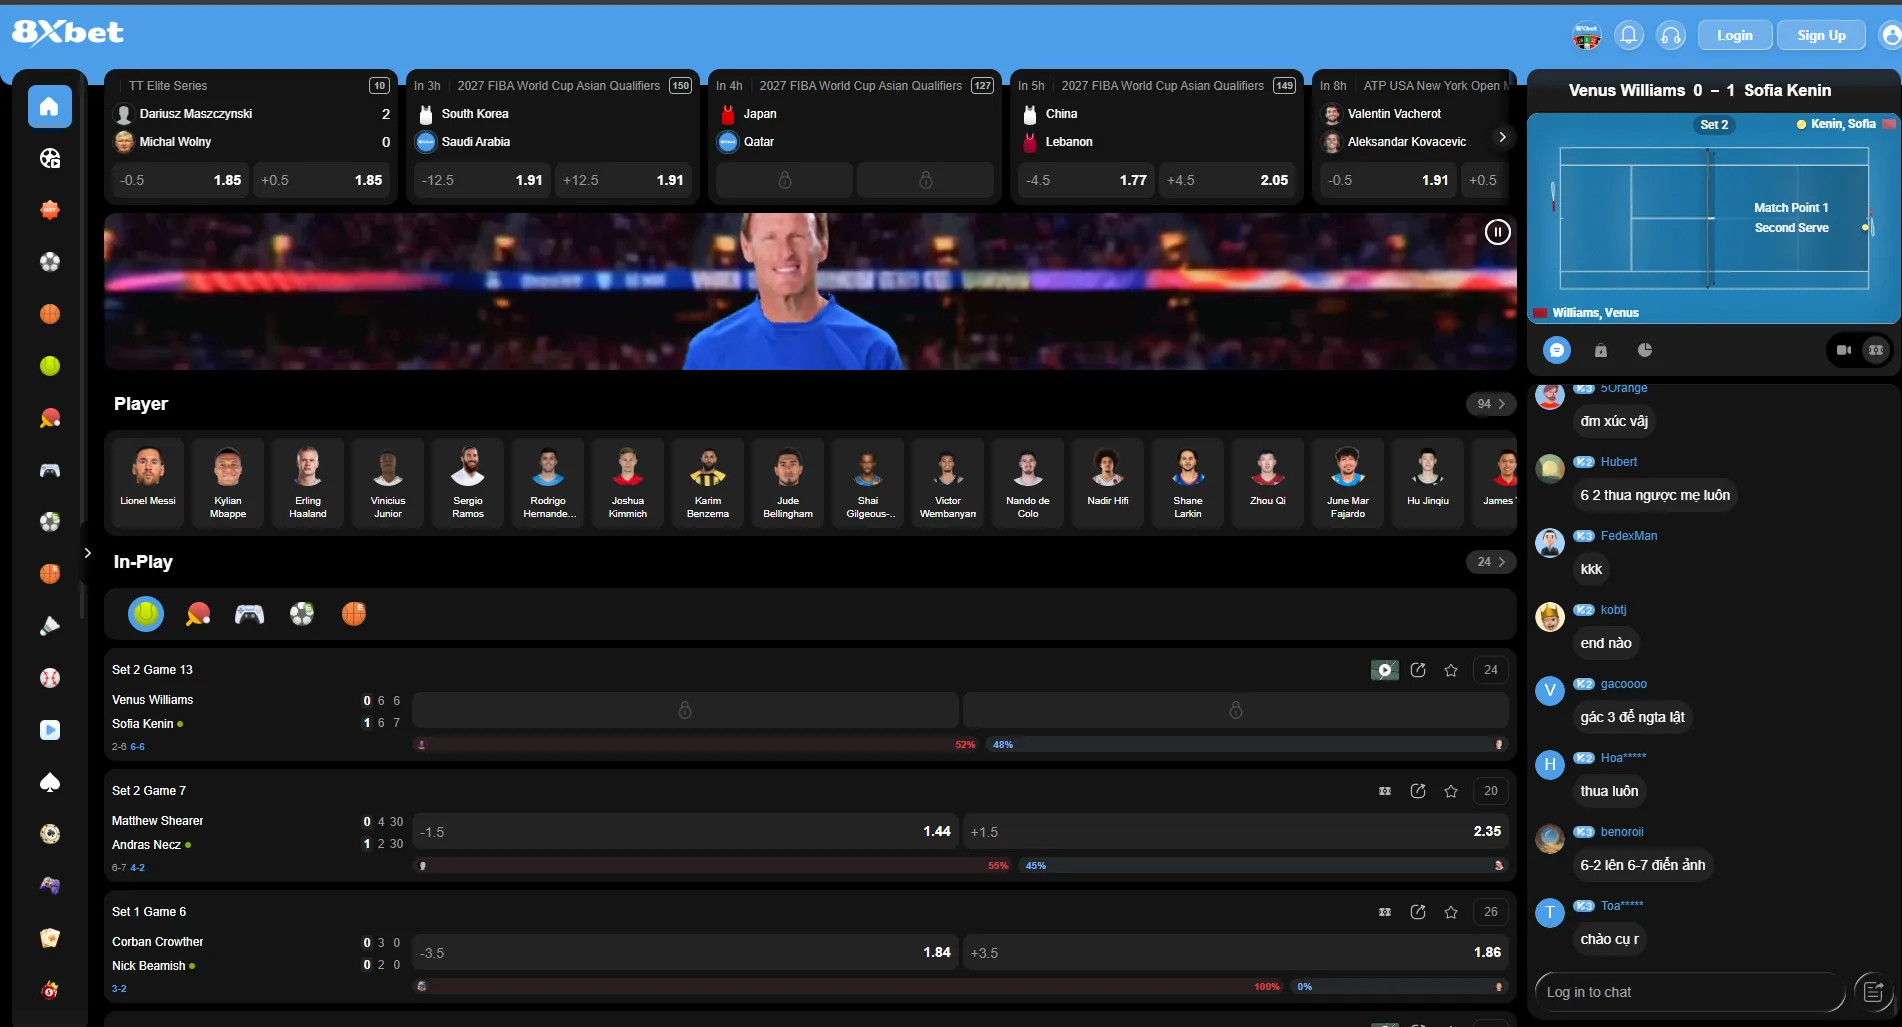Open the roulette promo icon in header

click(x=1587, y=35)
